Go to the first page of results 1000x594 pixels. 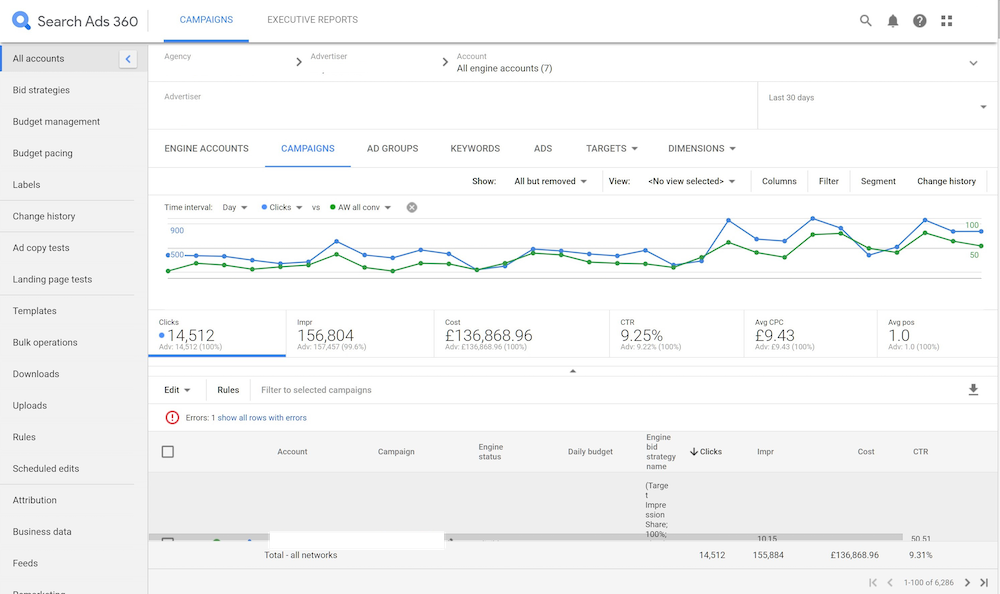(872, 583)
